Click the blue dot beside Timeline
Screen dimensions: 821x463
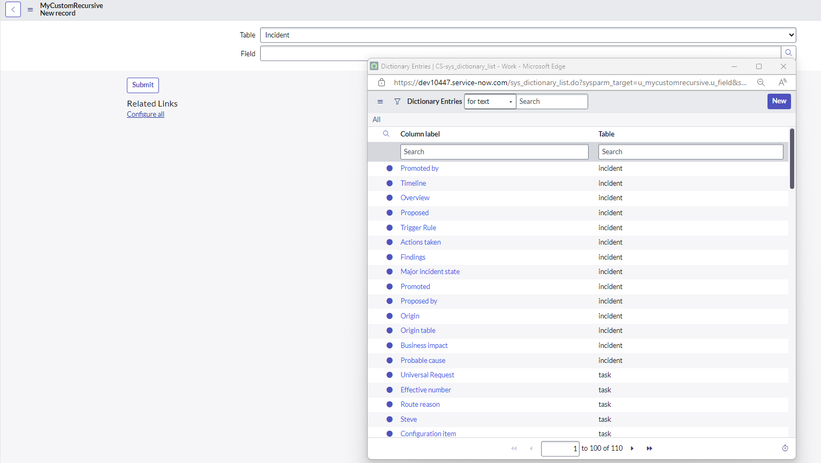389,183
